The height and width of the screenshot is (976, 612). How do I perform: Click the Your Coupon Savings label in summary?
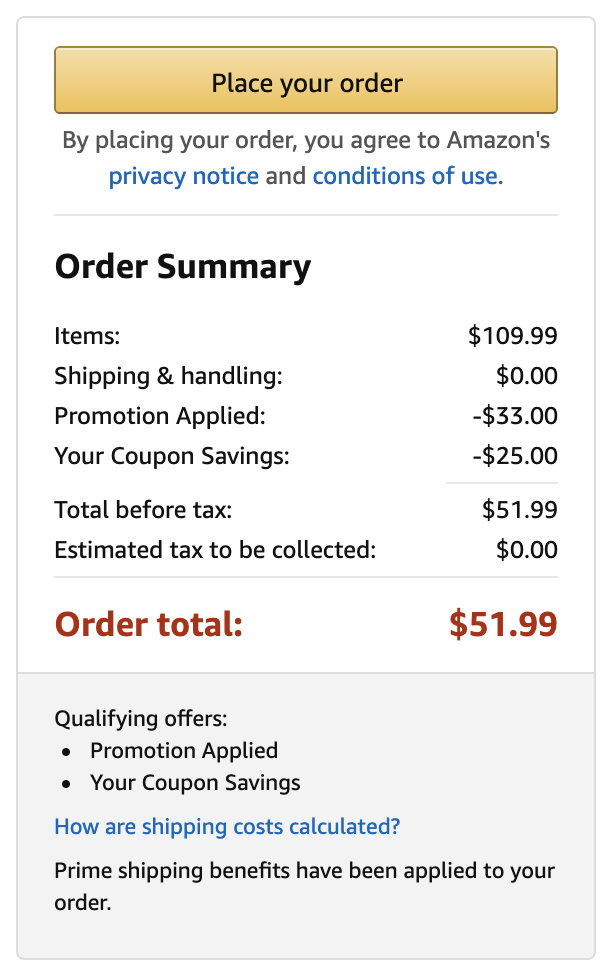coord(171,456)
